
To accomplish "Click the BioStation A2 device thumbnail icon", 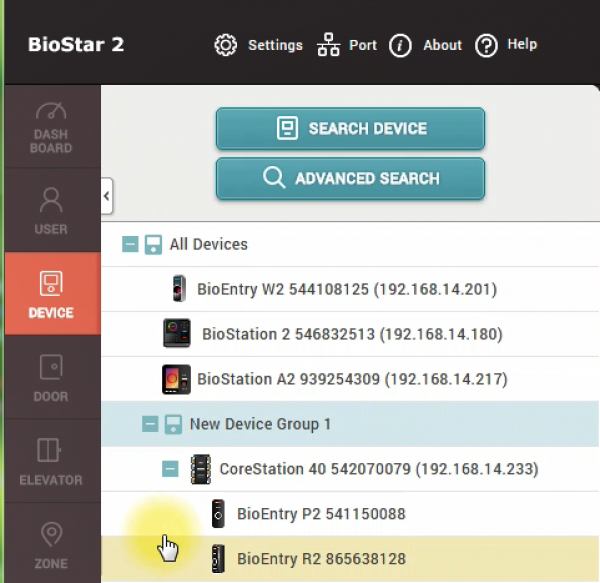I will click(x=176, y=379).
